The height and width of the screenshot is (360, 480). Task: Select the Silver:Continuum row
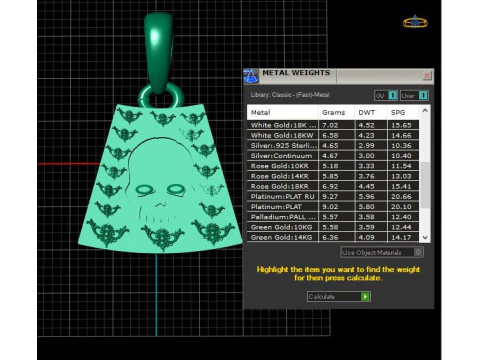click(333, 156)
